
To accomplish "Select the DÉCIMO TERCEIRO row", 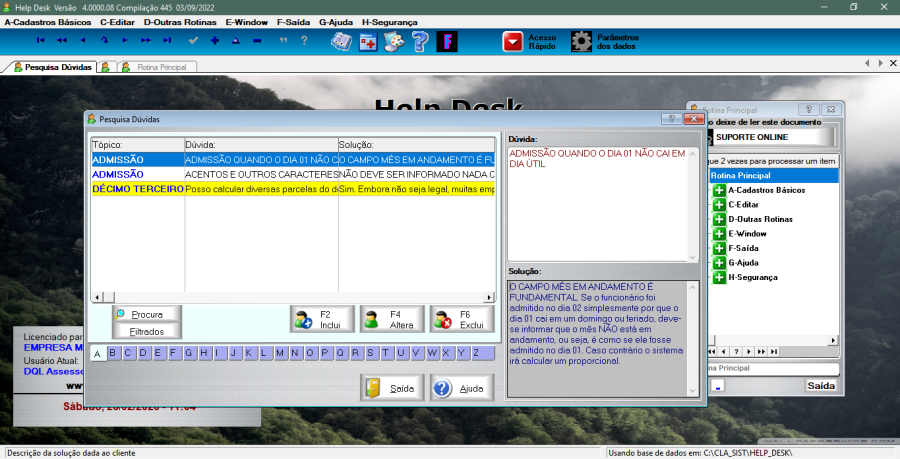I will click(138, 188).
